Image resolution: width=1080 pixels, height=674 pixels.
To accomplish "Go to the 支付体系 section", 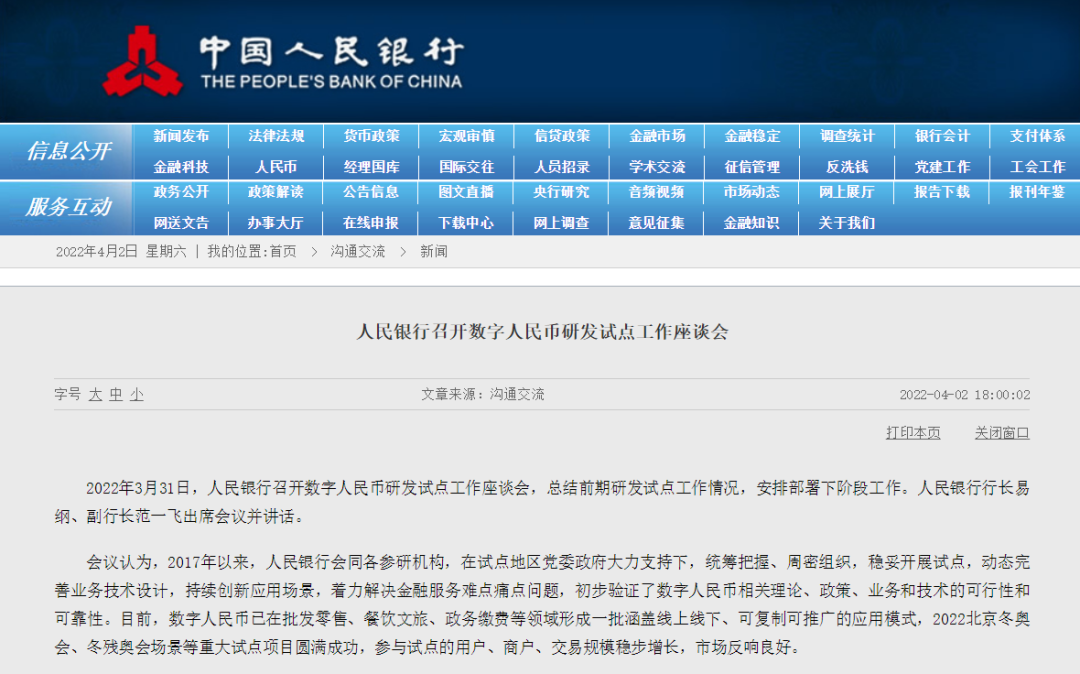I will [x=1037, y=136].
